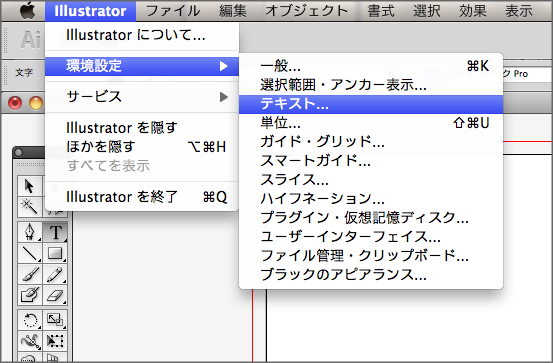The height and width of the screenshot is (363, 553).
Task: Select the Pen tool
Action: (x=30, y=232)
